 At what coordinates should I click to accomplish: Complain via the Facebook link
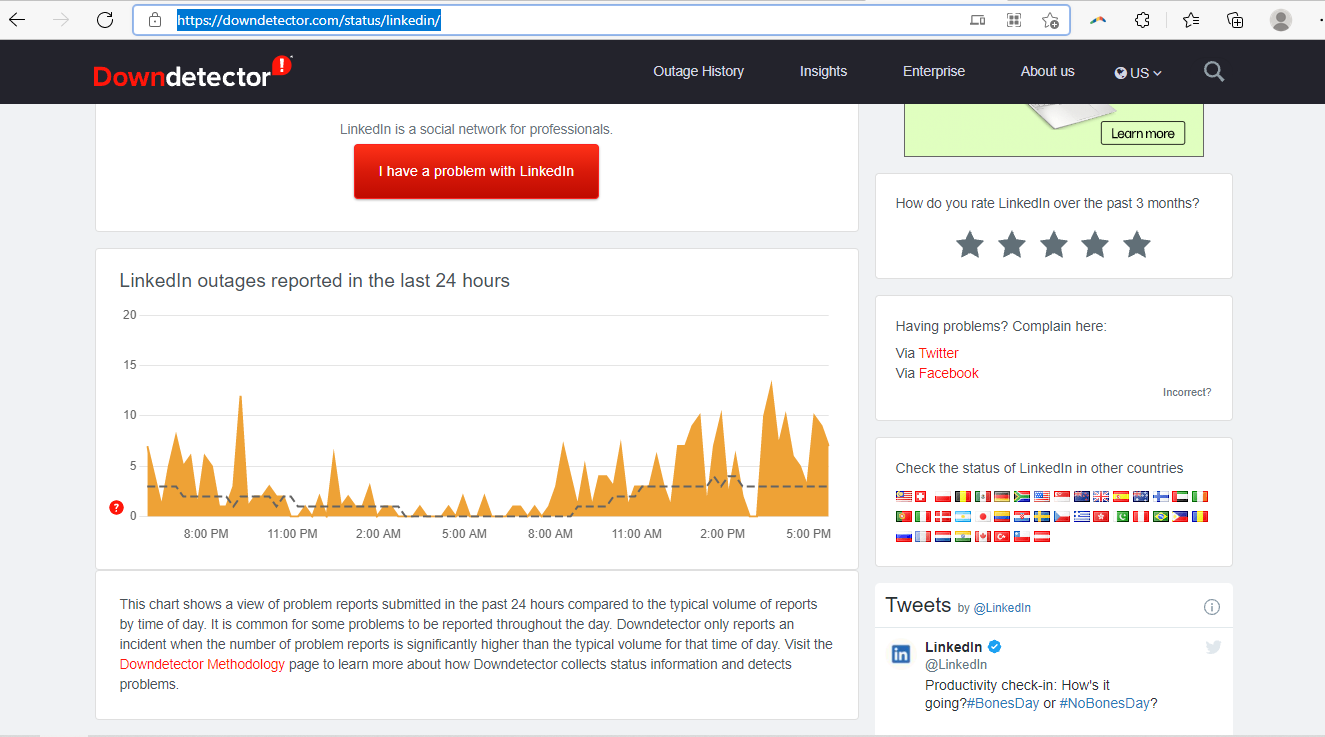tap(949, 373)
